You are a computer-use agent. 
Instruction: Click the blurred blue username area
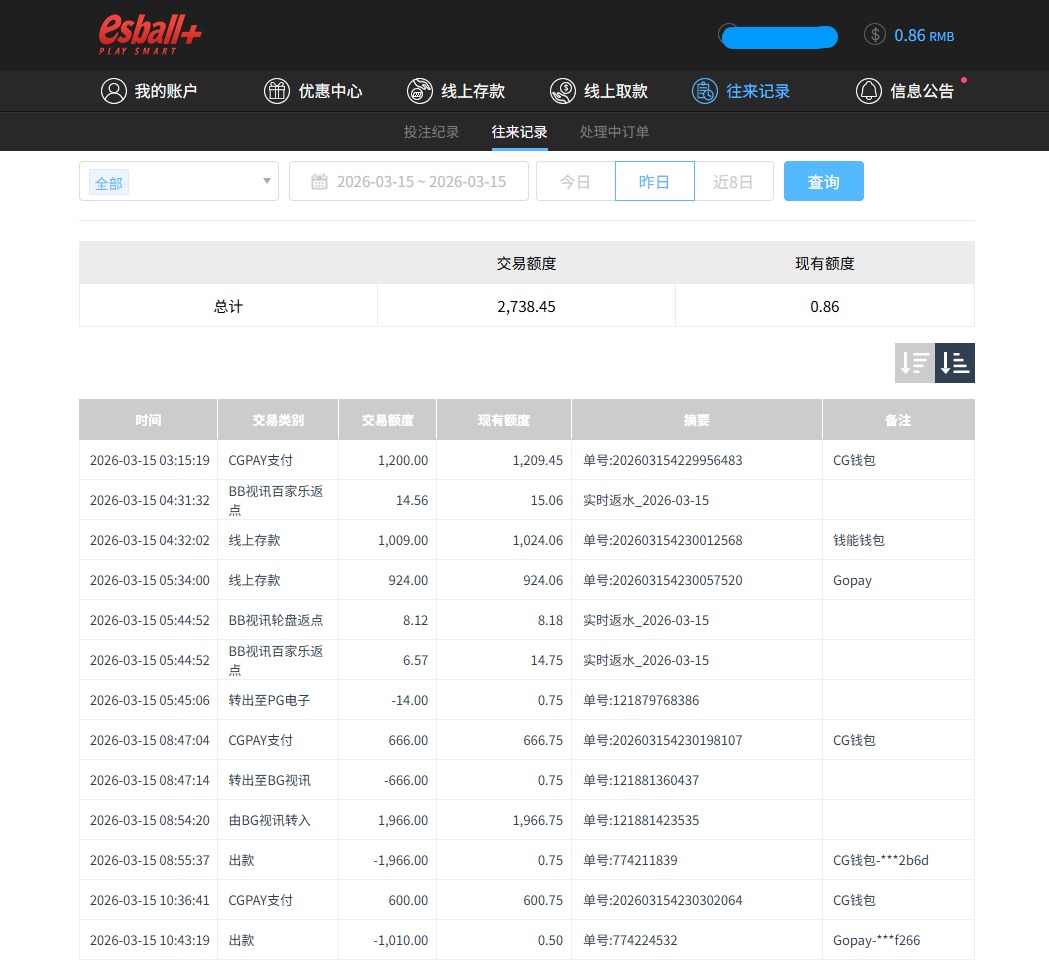[x=777, y=36]
